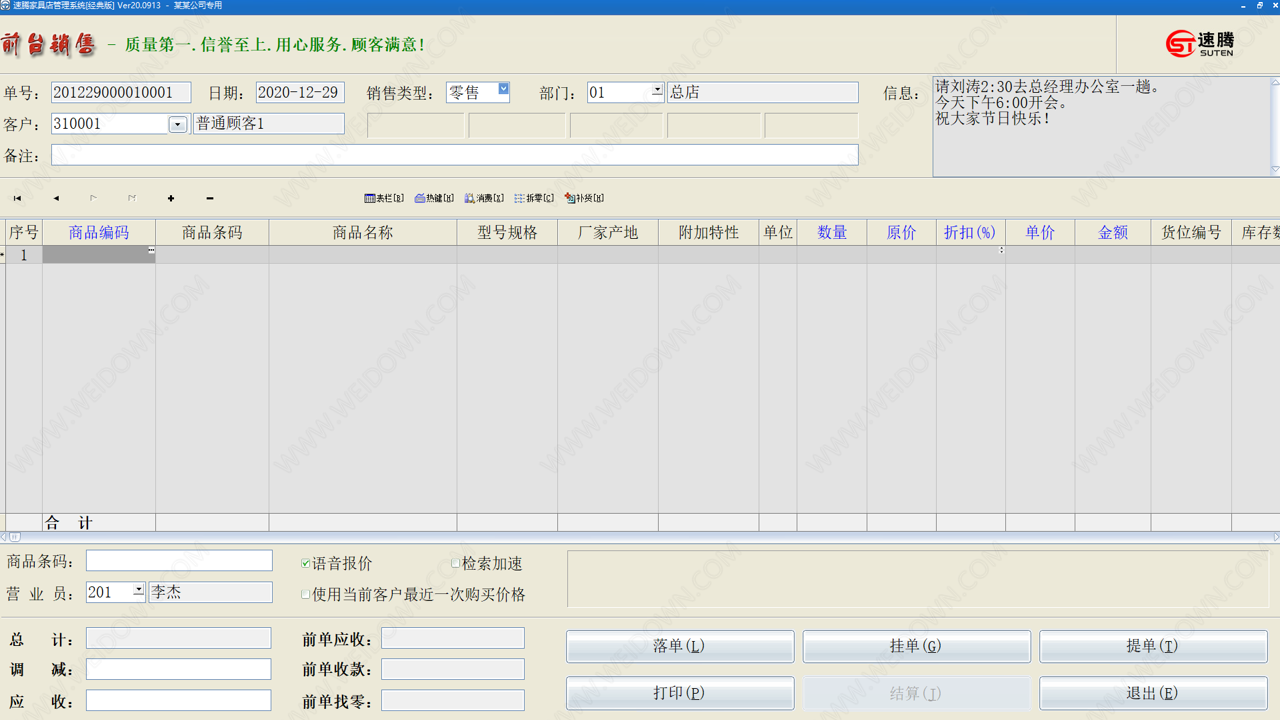Viewport: 1280px width, 720px height.
Task: Click 厂家产地 column header
Action: pyautogui.click(x=608, y=232)
